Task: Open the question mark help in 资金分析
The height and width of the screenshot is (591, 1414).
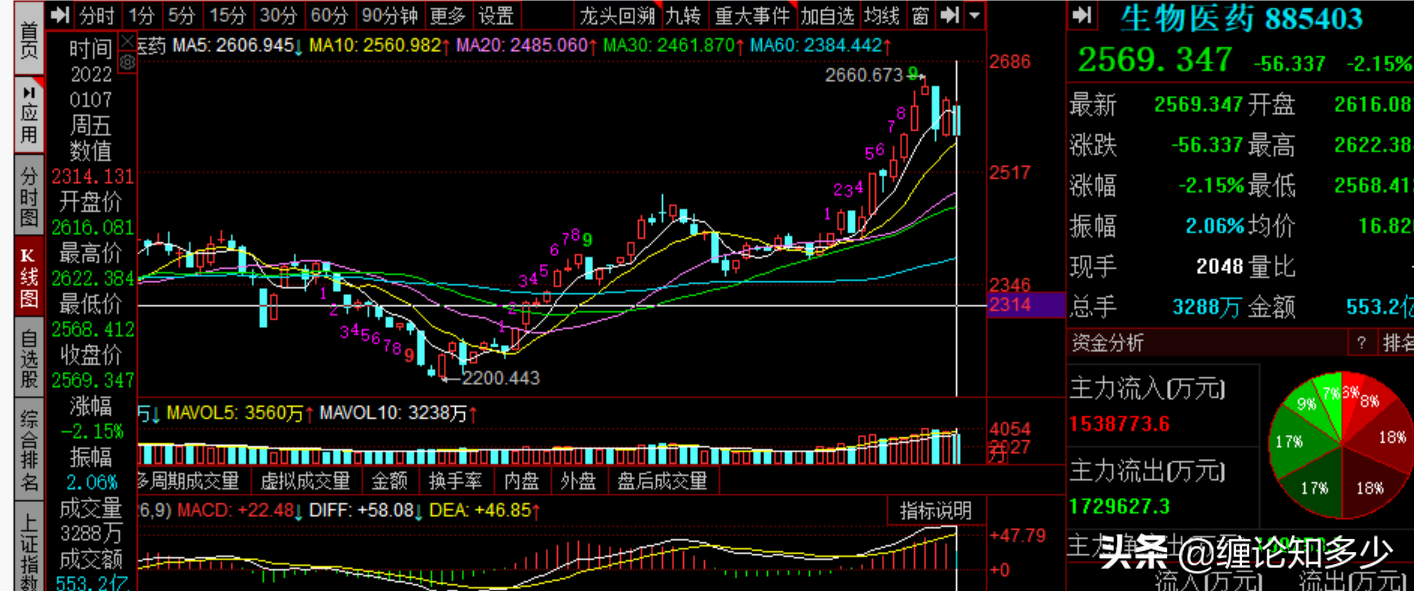Action: click(x=1361, y=343)
